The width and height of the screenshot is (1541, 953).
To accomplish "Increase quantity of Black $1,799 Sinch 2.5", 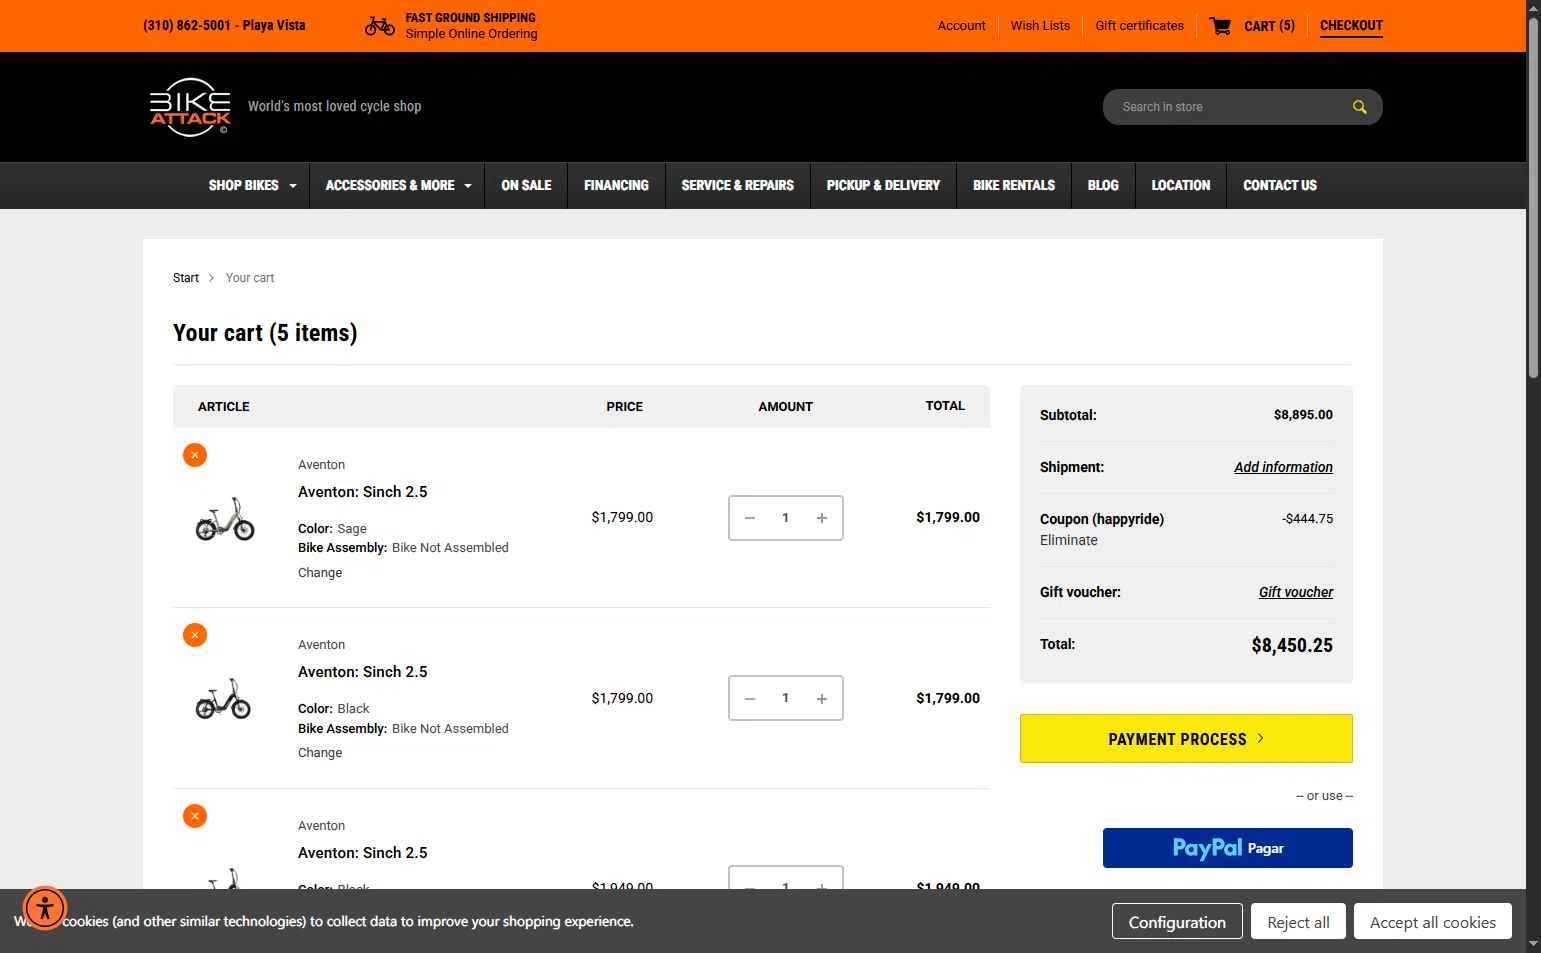I will [822, 698].
